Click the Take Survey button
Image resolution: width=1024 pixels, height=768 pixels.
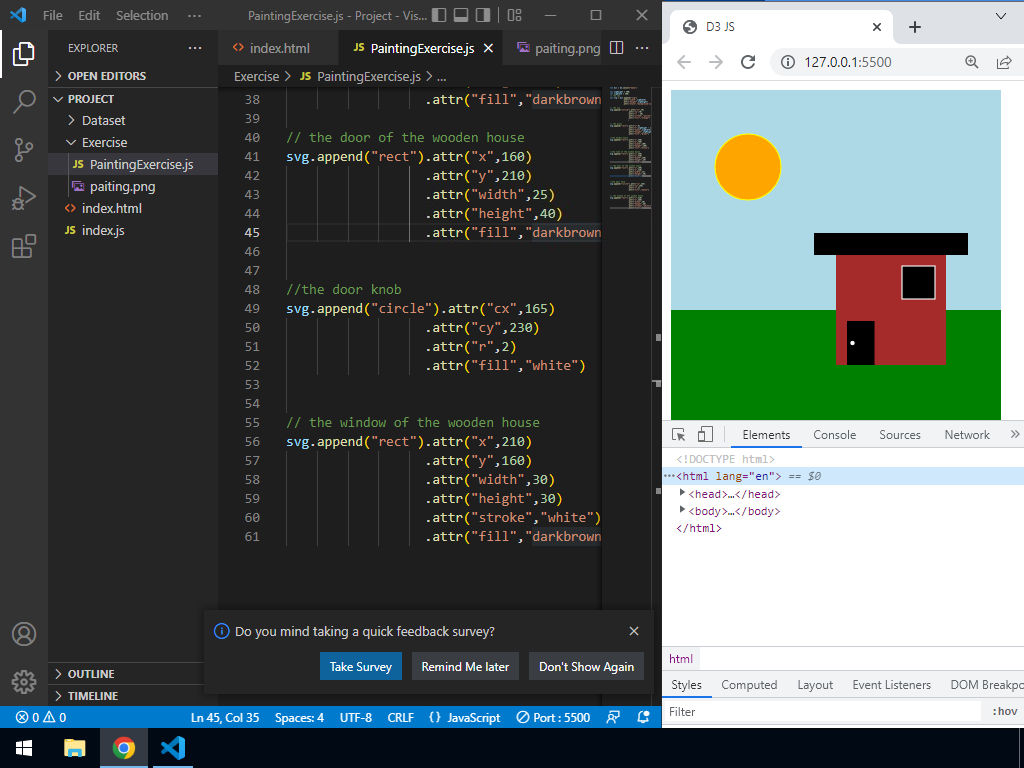(x=360, y=667)
